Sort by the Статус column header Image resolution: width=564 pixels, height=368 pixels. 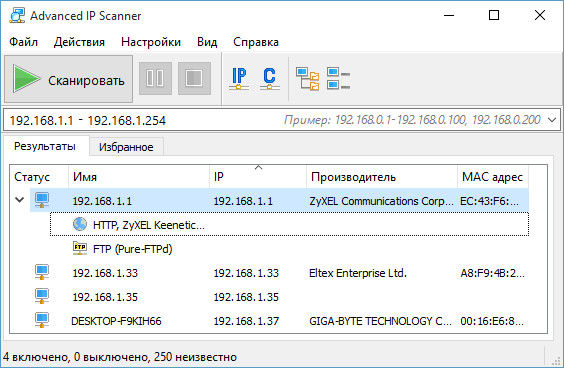pyautogui.click(x=39, y=177)
